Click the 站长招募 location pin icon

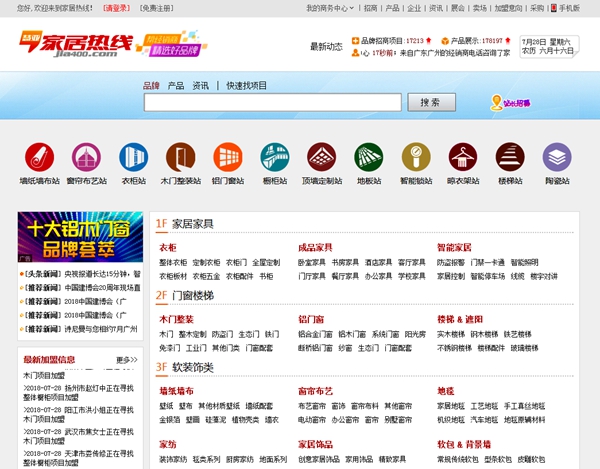tap(496, 103)
